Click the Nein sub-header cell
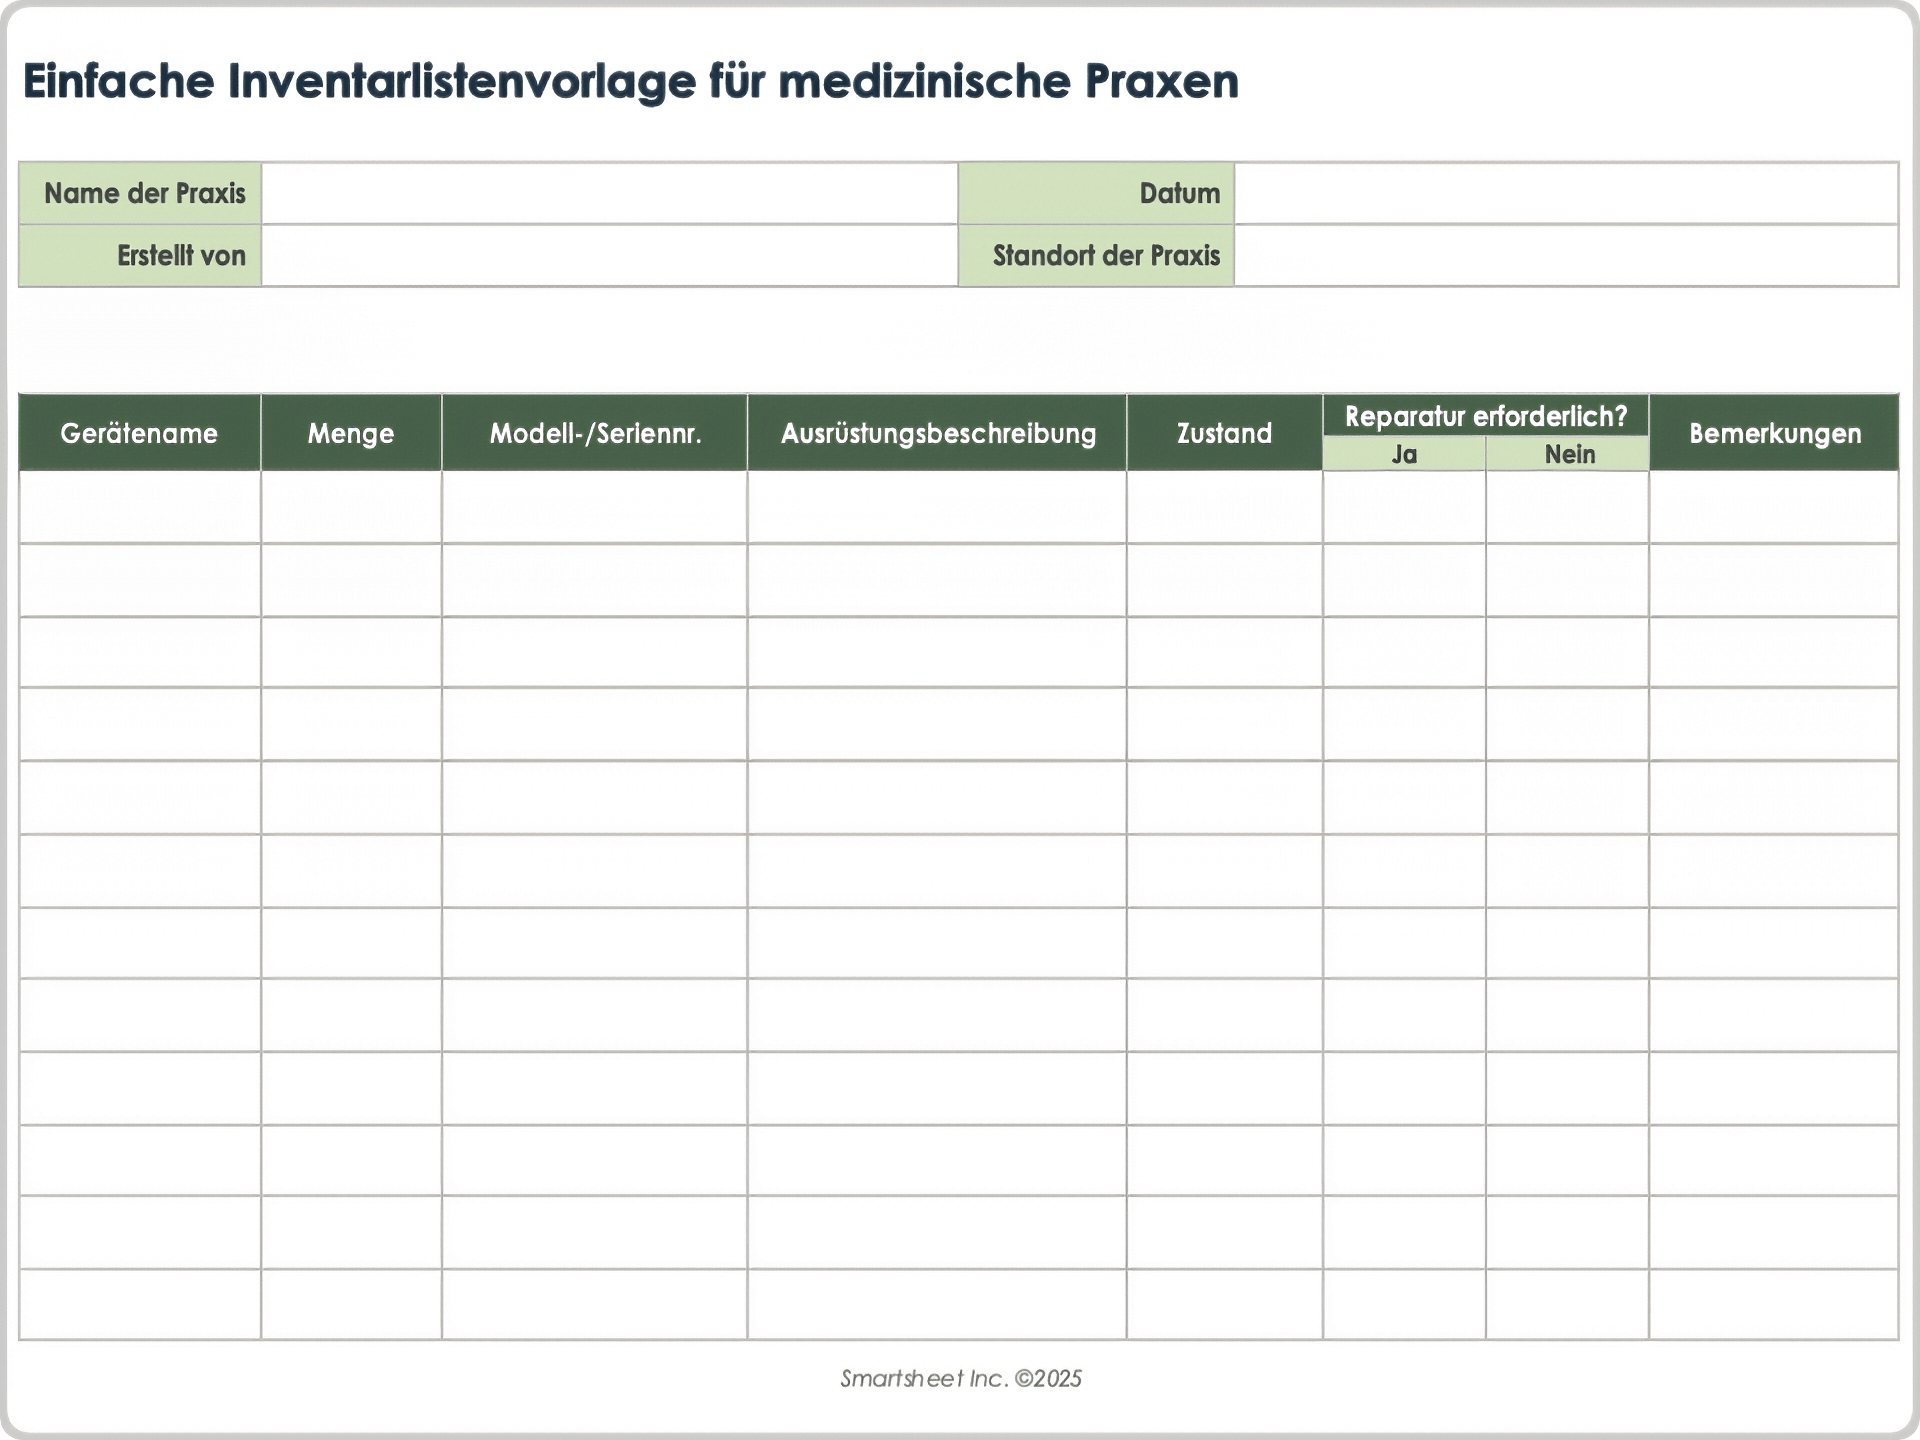Image resolution: width=1920 pixels, height=1440 pixels. click(x=1568, y=455)
